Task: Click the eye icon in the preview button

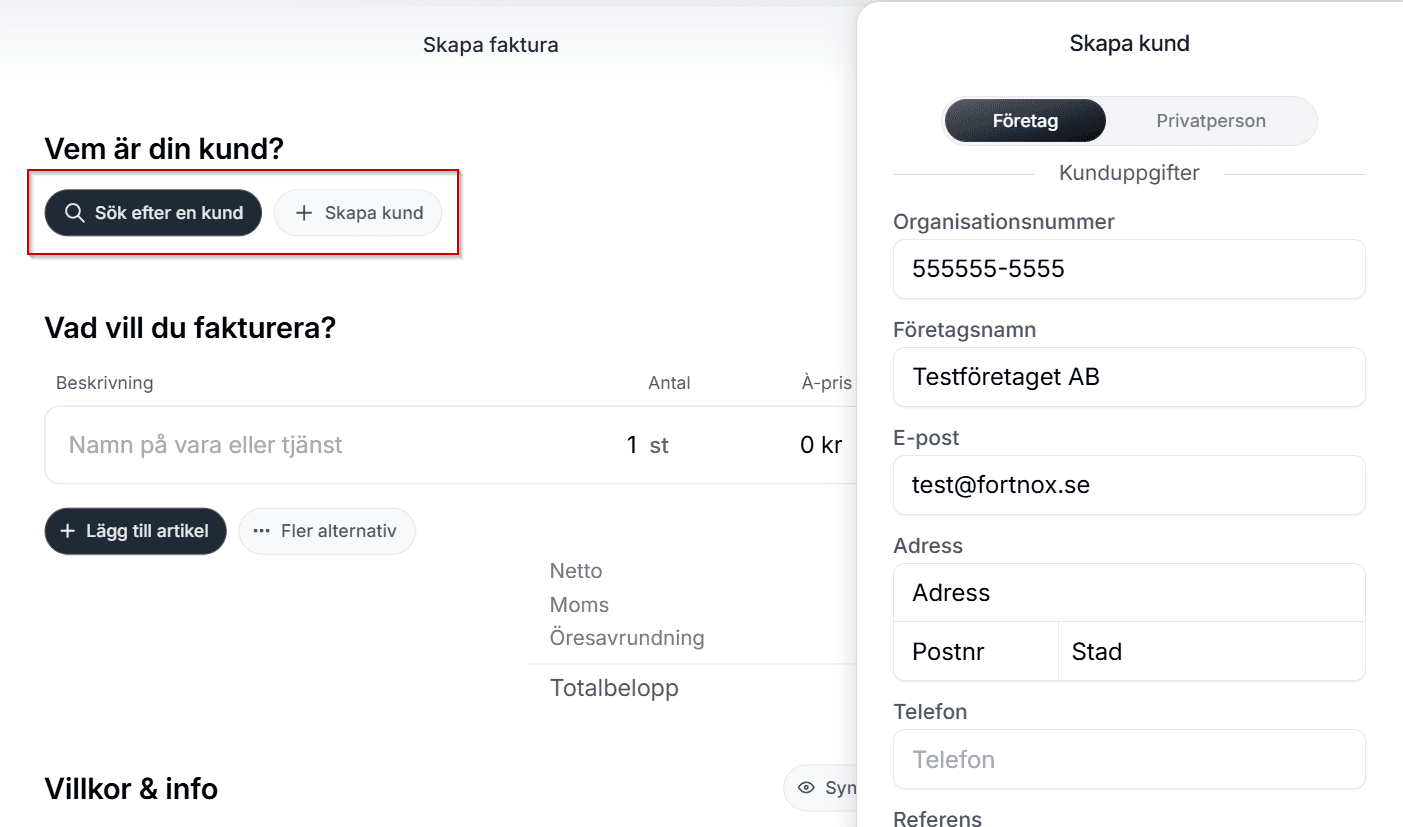Action: (x=806, y=788)
